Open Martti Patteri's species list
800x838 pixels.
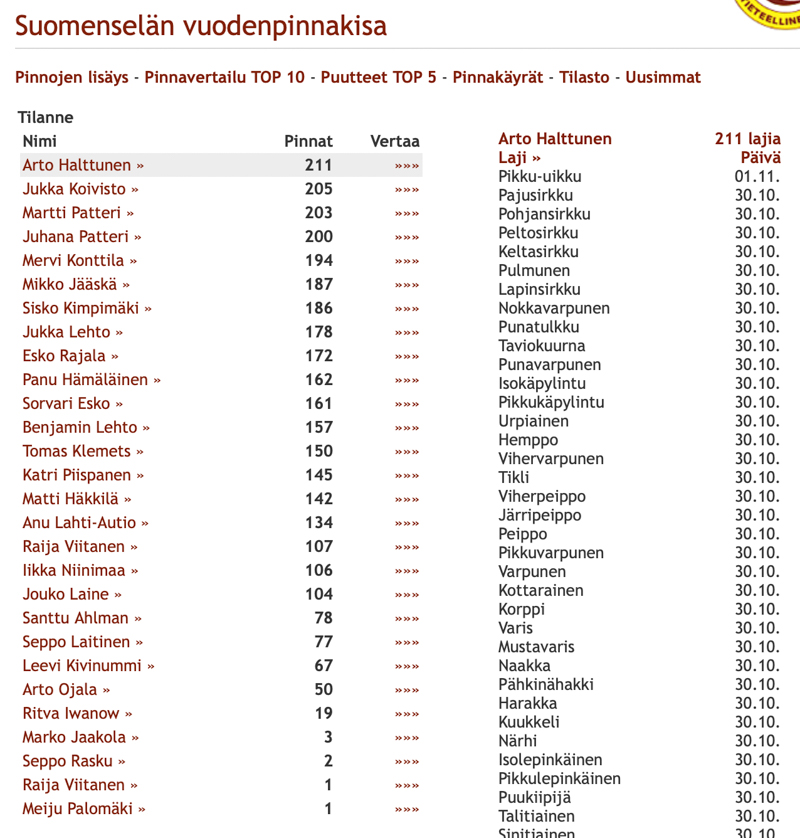[78, 213]
